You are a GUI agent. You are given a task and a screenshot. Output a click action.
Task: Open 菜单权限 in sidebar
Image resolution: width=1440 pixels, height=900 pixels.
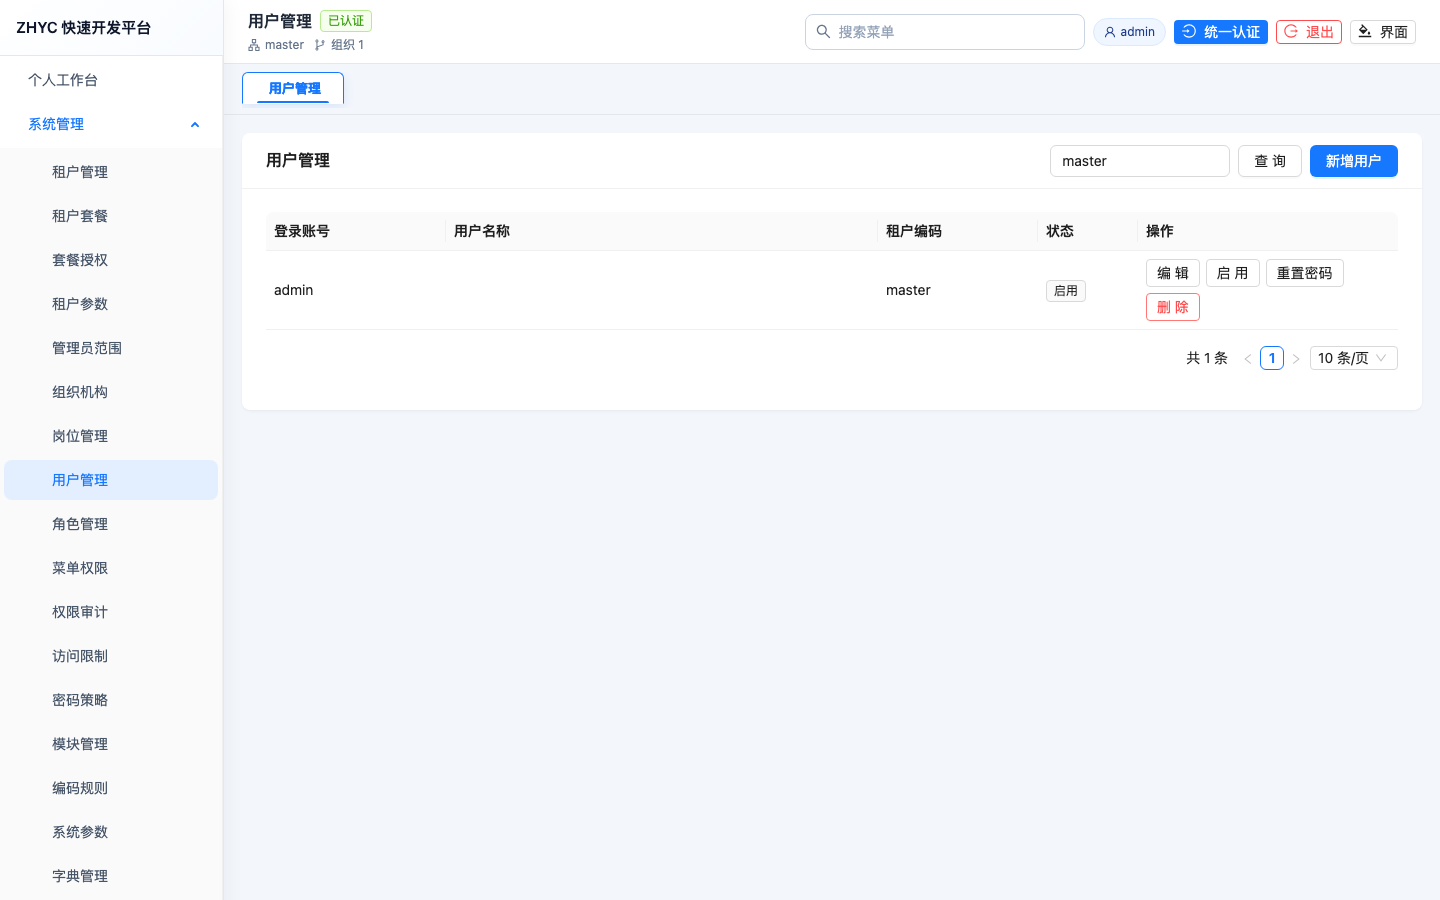pos(111,568)
